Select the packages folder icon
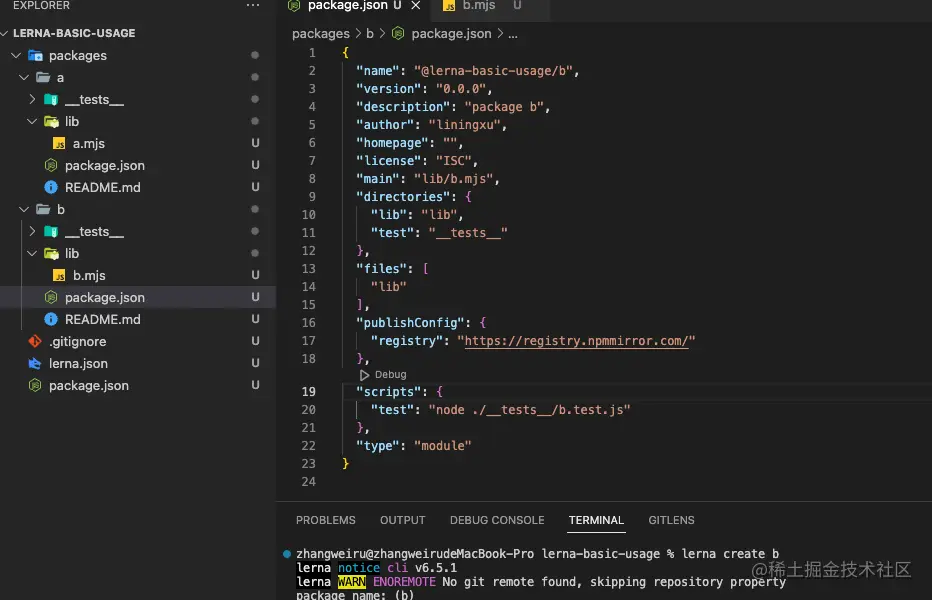 36,55
